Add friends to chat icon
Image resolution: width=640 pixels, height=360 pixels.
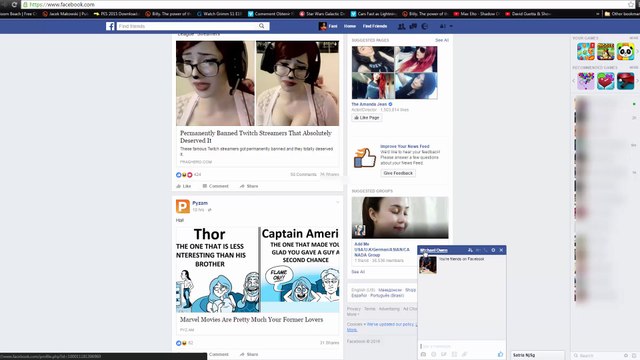tap(470, 250)
